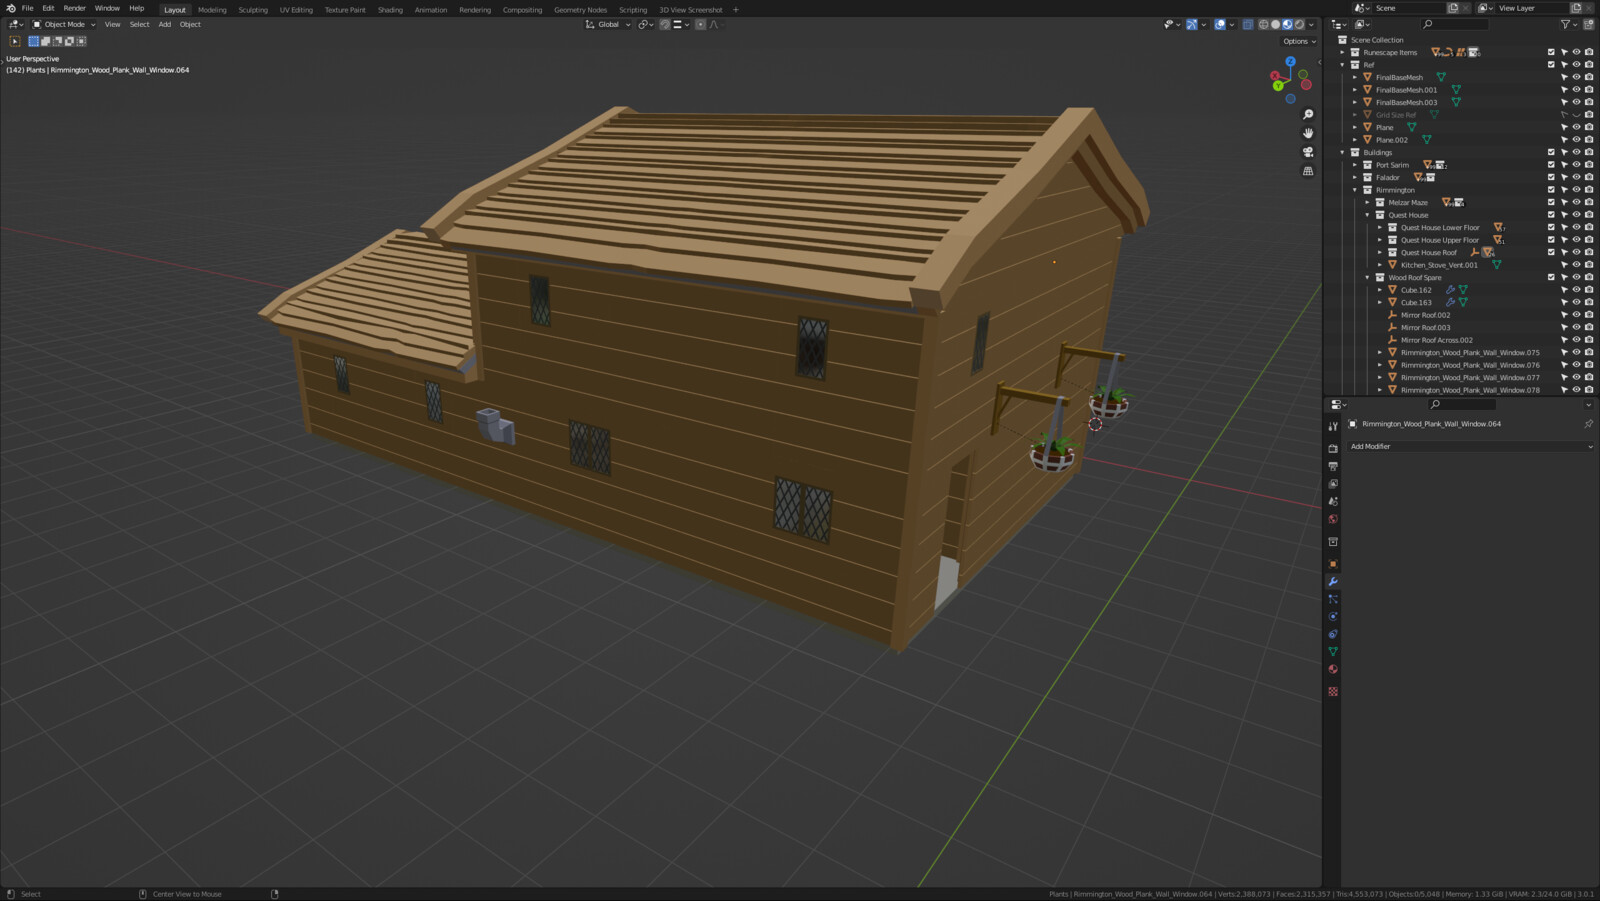Hide Runescape Items collection in viewport
The width and height of the screenshot is (1600, 901).
coord(1576,52)
